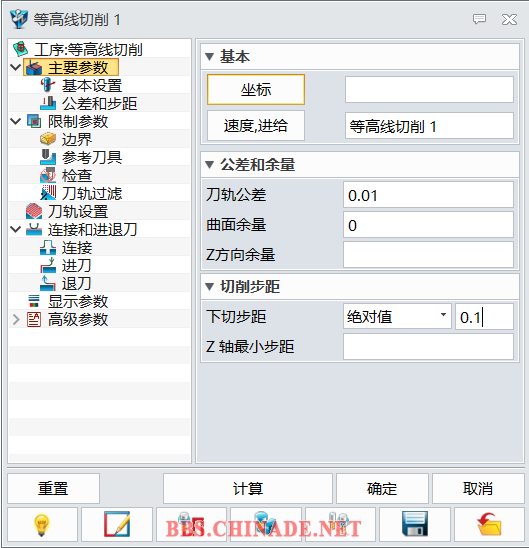This screenshot has width=529, height=548.
Task: Click the application logo in the title bar
Action: 19,19
